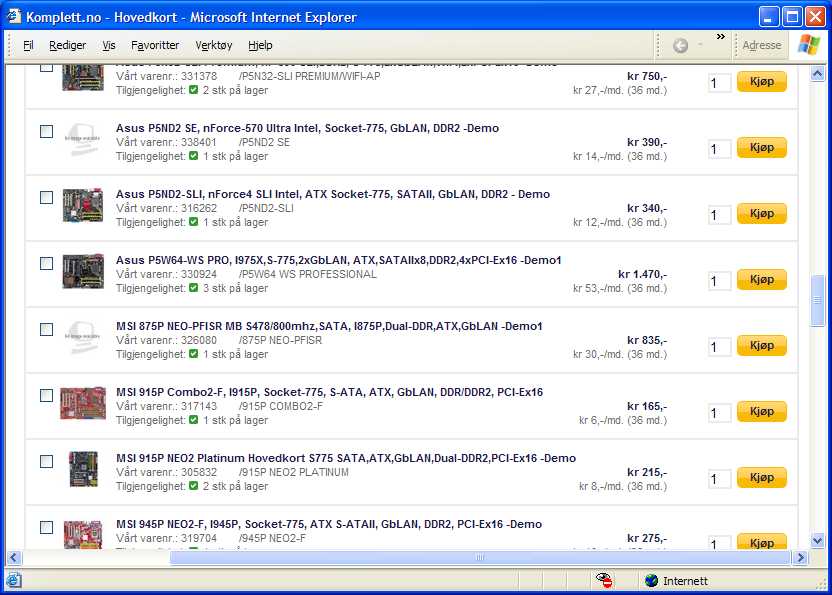The width and height of the screenshot is (832, 595).
Task: Click the Internett zone globe icon
Action: 651,581
